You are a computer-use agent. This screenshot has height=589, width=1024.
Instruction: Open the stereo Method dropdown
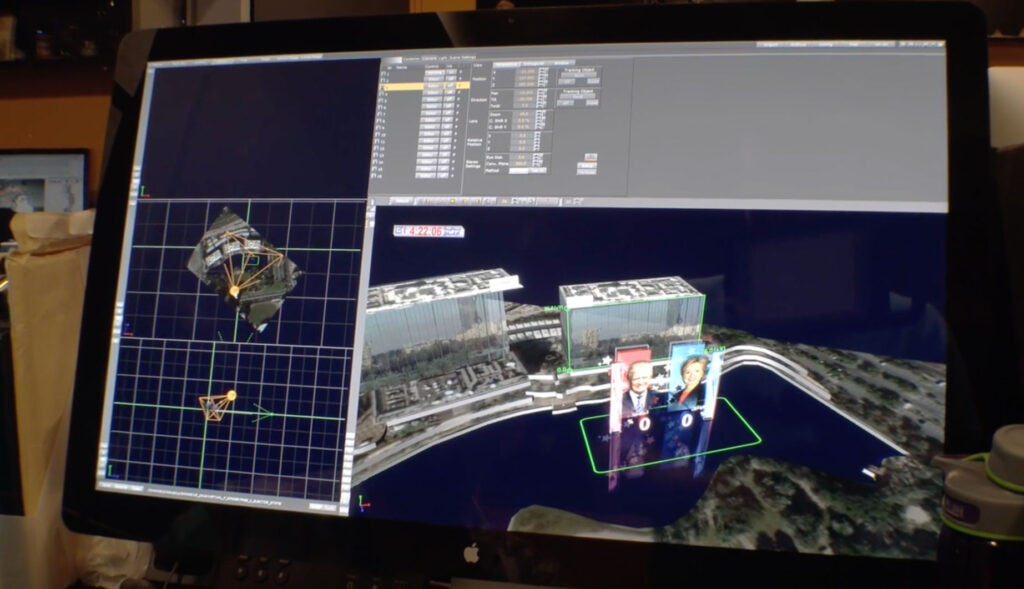[x=520, y=169]
